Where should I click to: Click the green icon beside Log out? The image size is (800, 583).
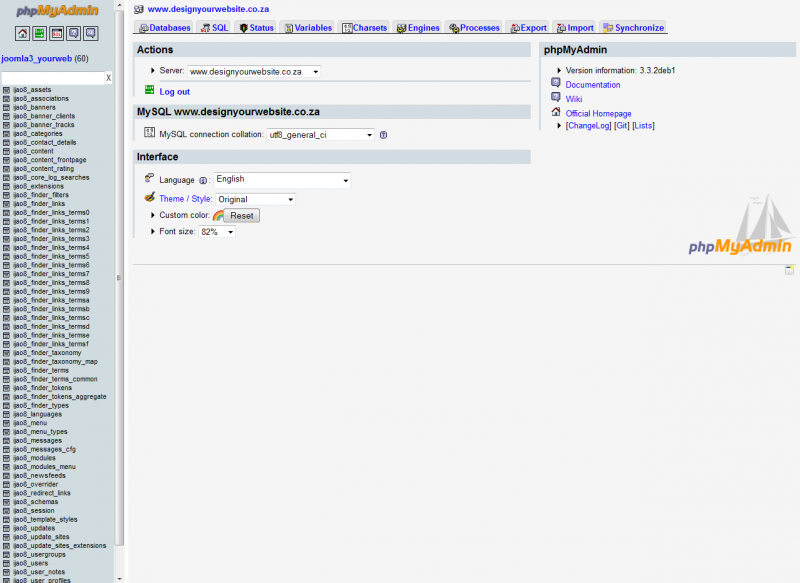(149, 90)
